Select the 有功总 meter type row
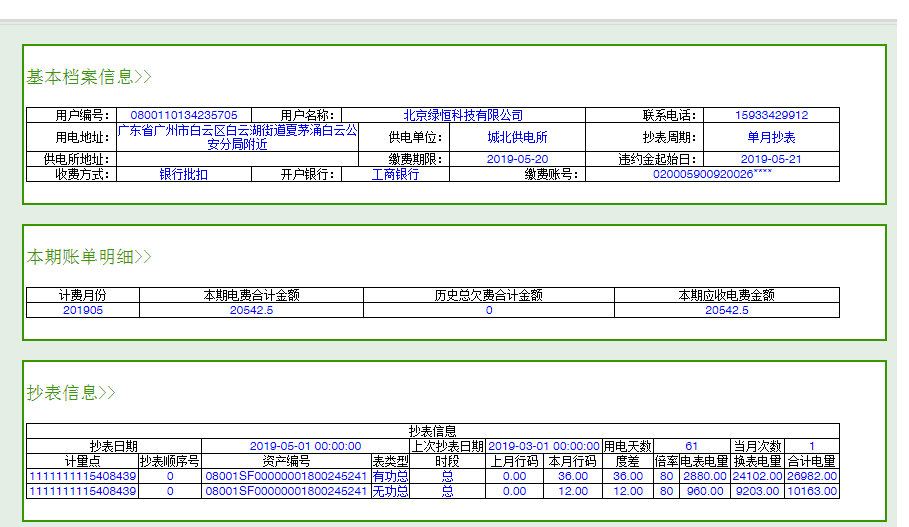909x527 pixels. (390, 476)
